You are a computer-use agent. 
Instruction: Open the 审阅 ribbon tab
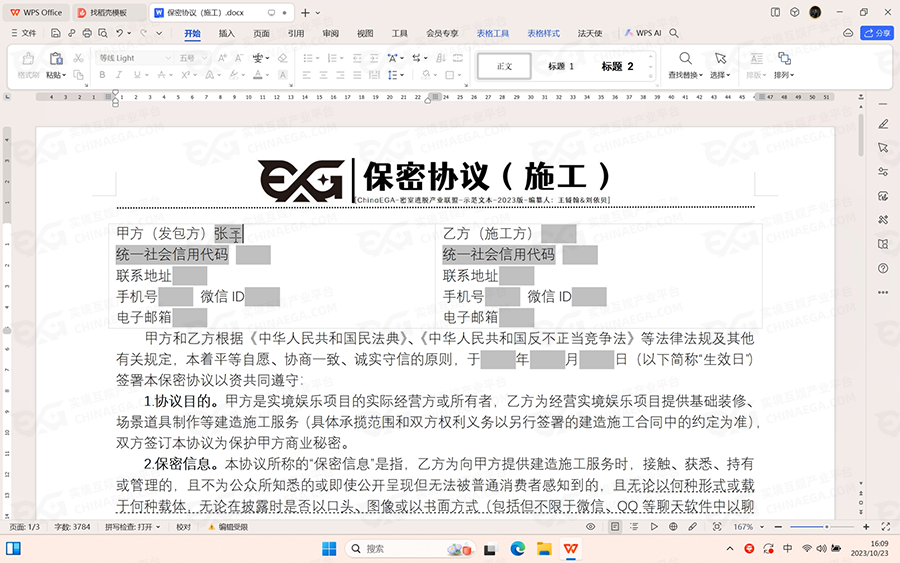[x=330, y=33]
